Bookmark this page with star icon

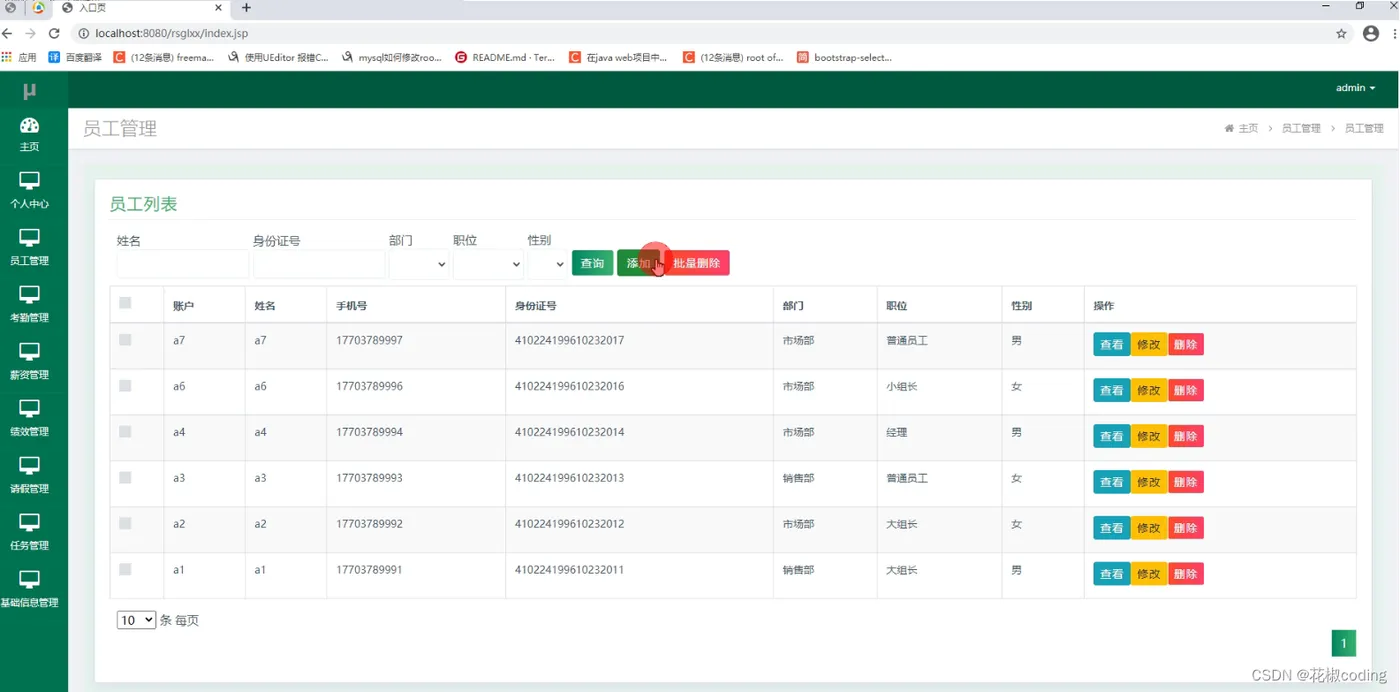click(1341, 33)
